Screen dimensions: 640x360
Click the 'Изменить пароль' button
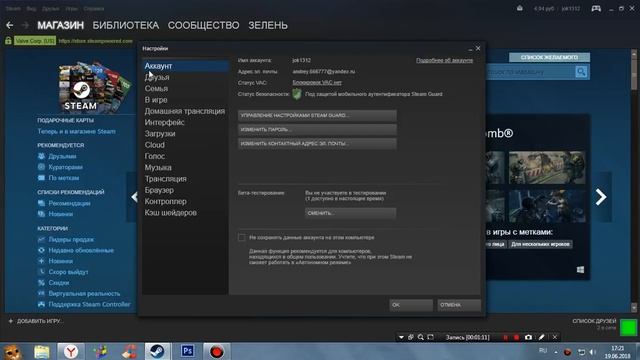(317, 129)
